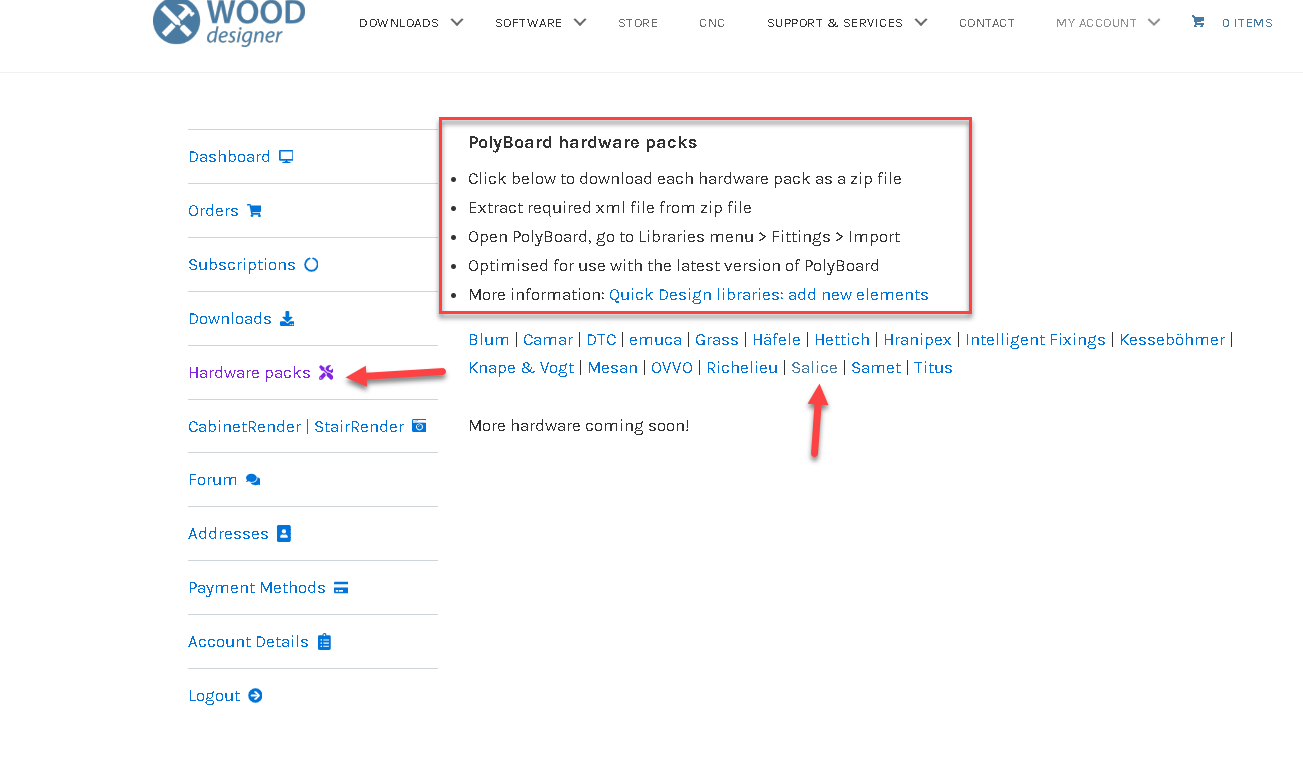Viewport: 1303px width, 767px height.
Task: Download the Hettich hardware pack
Action: pyautogui.click(x=842, y=340)
